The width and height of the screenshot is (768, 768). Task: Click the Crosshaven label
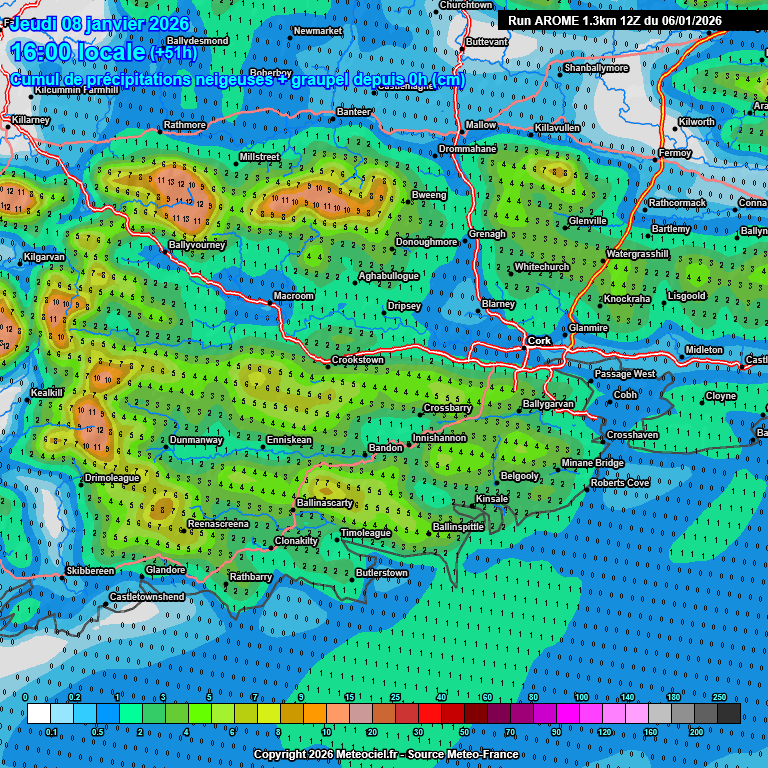point(633,435)
